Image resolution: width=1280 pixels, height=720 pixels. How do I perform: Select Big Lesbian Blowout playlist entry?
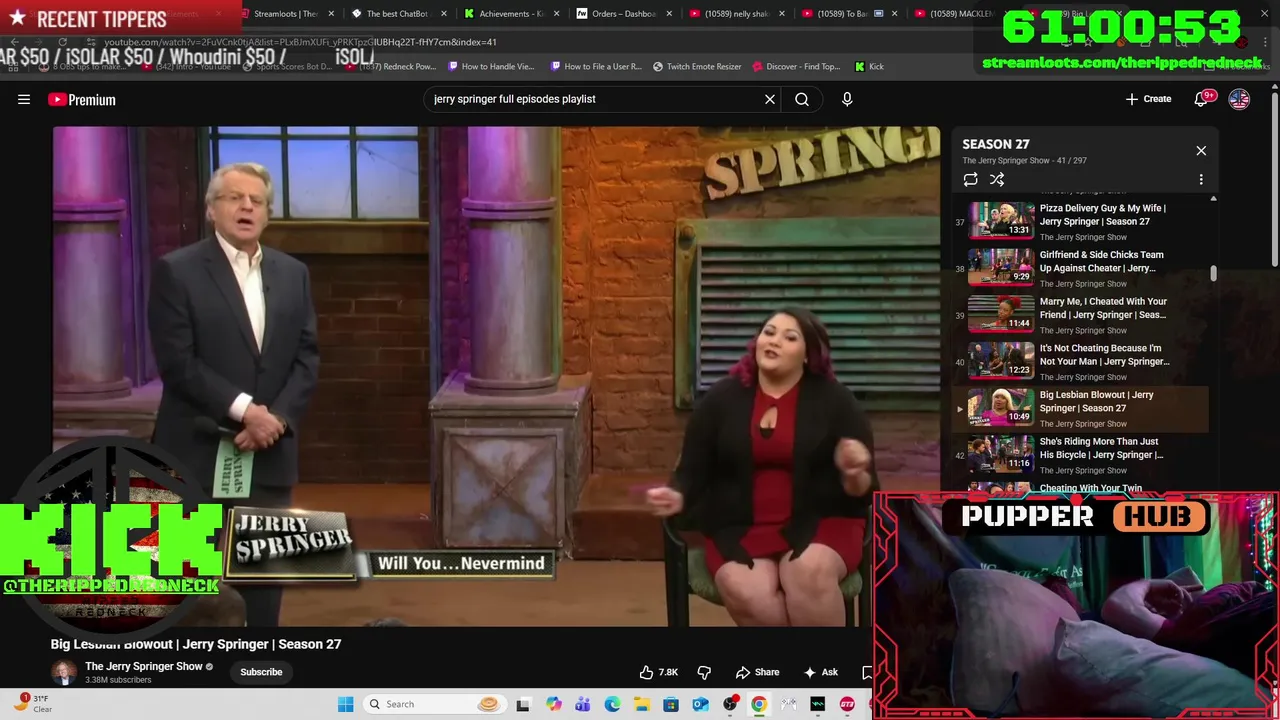(x=1080, y=408)
